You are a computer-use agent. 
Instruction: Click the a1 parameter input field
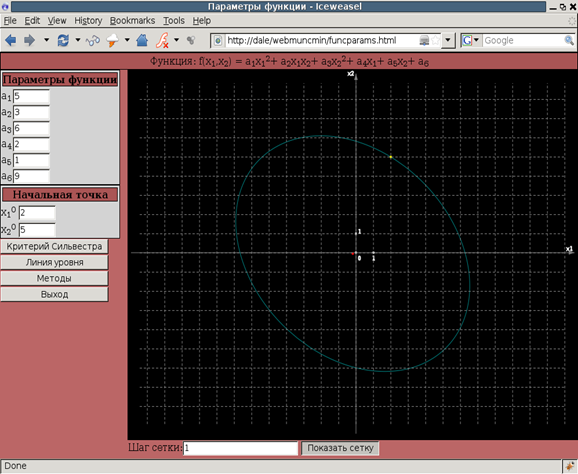point(31,96)
